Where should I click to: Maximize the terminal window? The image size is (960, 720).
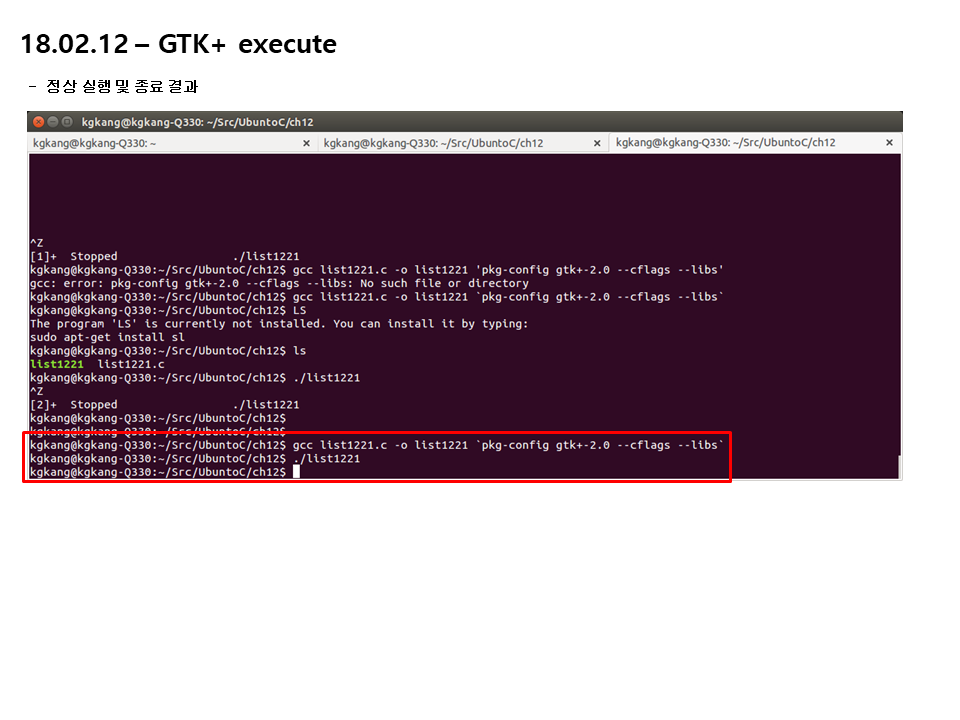tap(67, 122)
